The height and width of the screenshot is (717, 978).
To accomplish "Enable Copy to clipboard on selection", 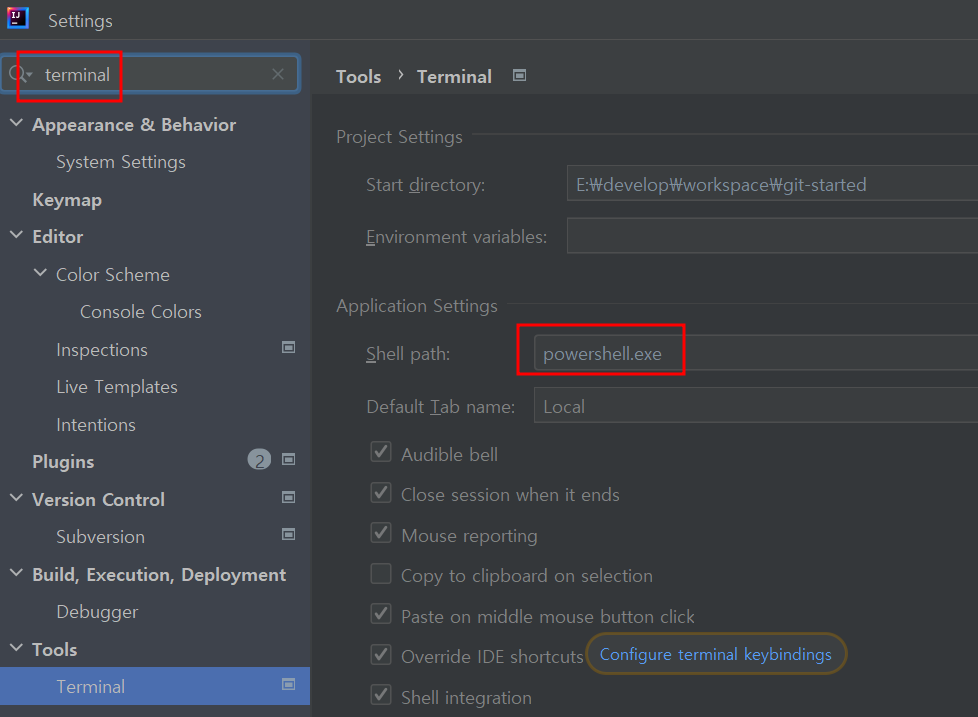I will click(381, 574).
